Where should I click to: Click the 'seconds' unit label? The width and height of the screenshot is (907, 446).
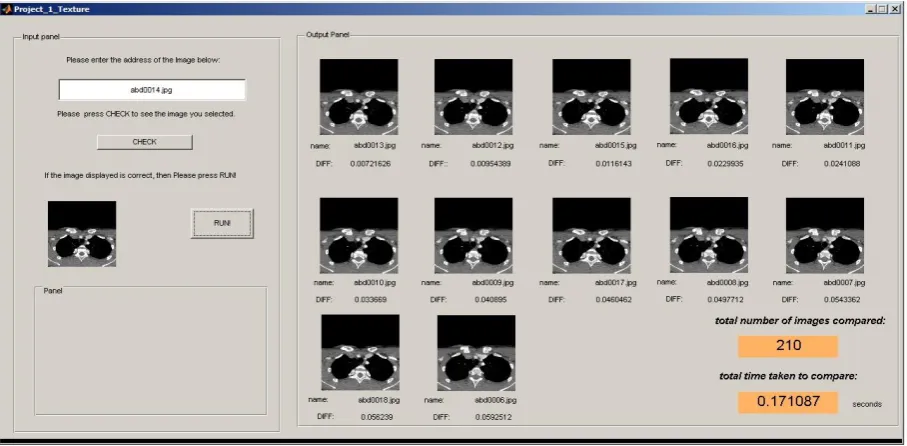coord(867,404)
